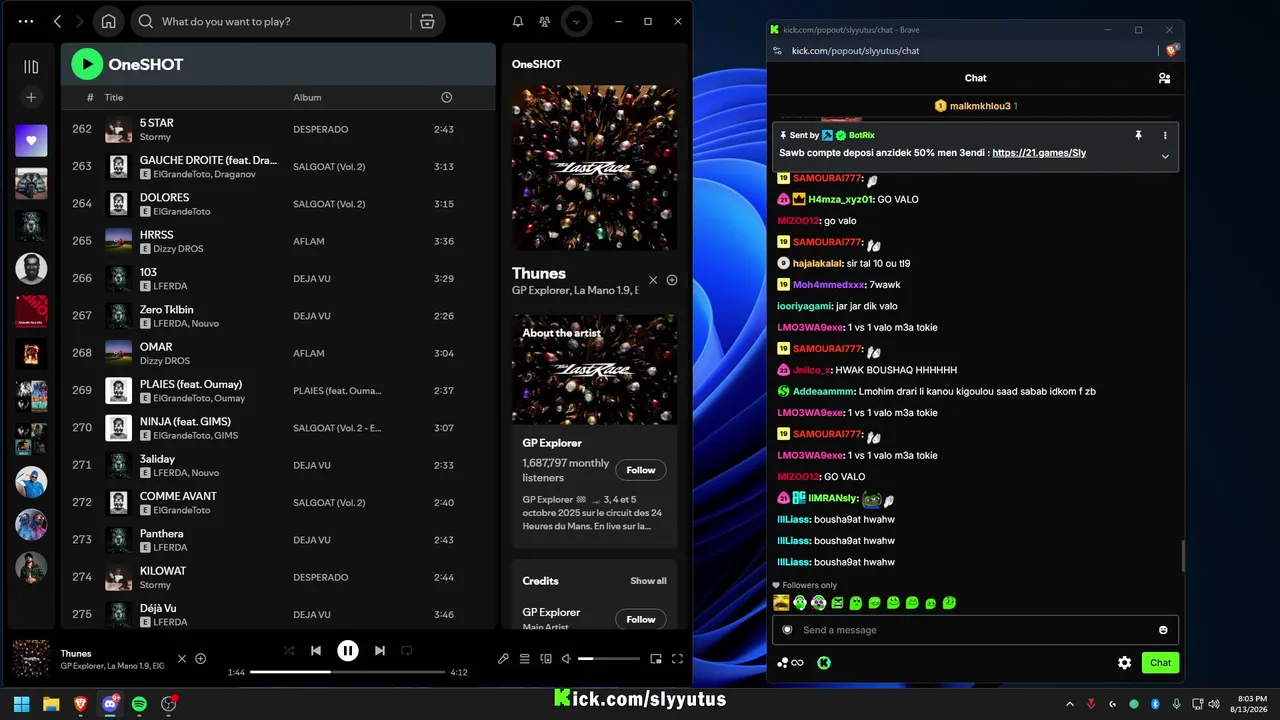Viewport: 1280px width, 720px height.
Task: Enter Spotify full screen mode
Action: 677,659
